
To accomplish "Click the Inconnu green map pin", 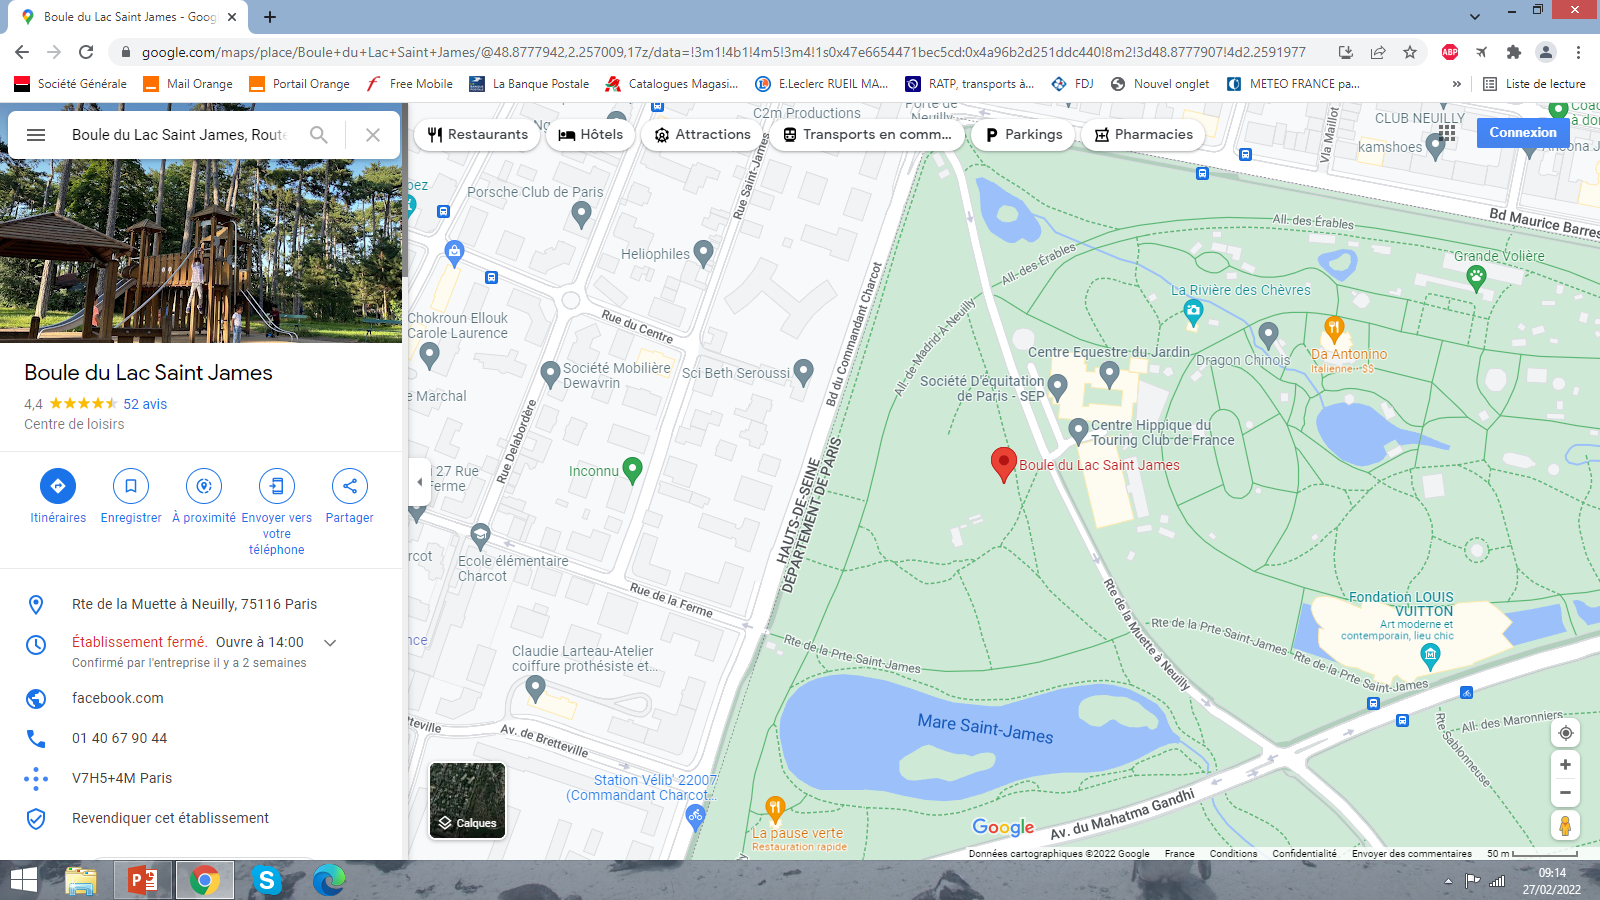I will click(632, 469).
